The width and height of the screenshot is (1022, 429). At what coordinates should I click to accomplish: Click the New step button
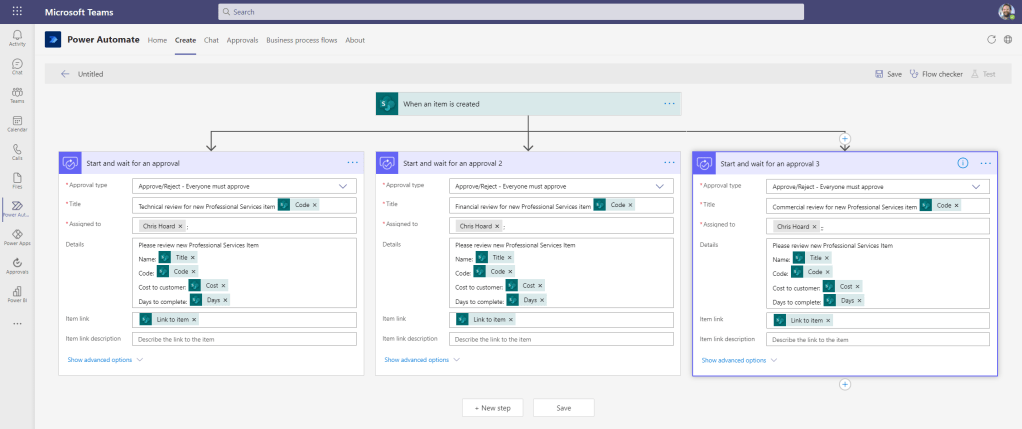pyautogui.click(x=492, y=407)
